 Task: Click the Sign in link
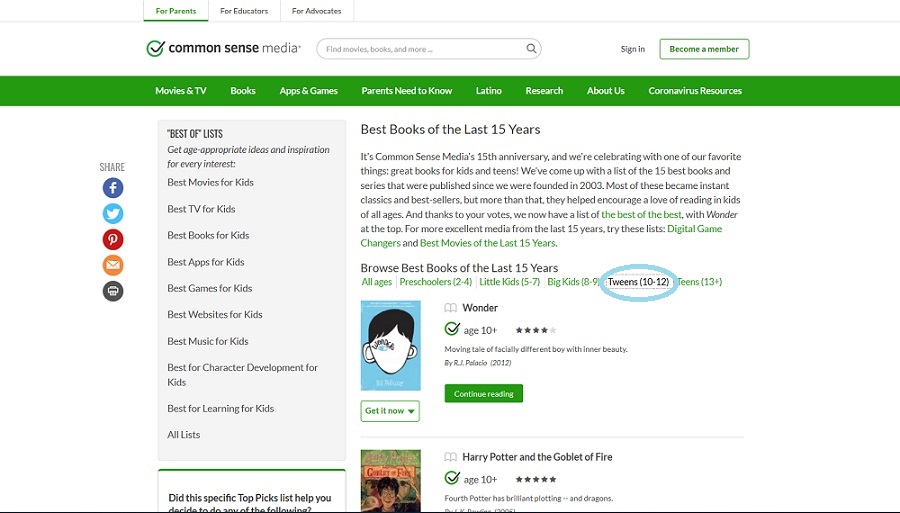633,49
